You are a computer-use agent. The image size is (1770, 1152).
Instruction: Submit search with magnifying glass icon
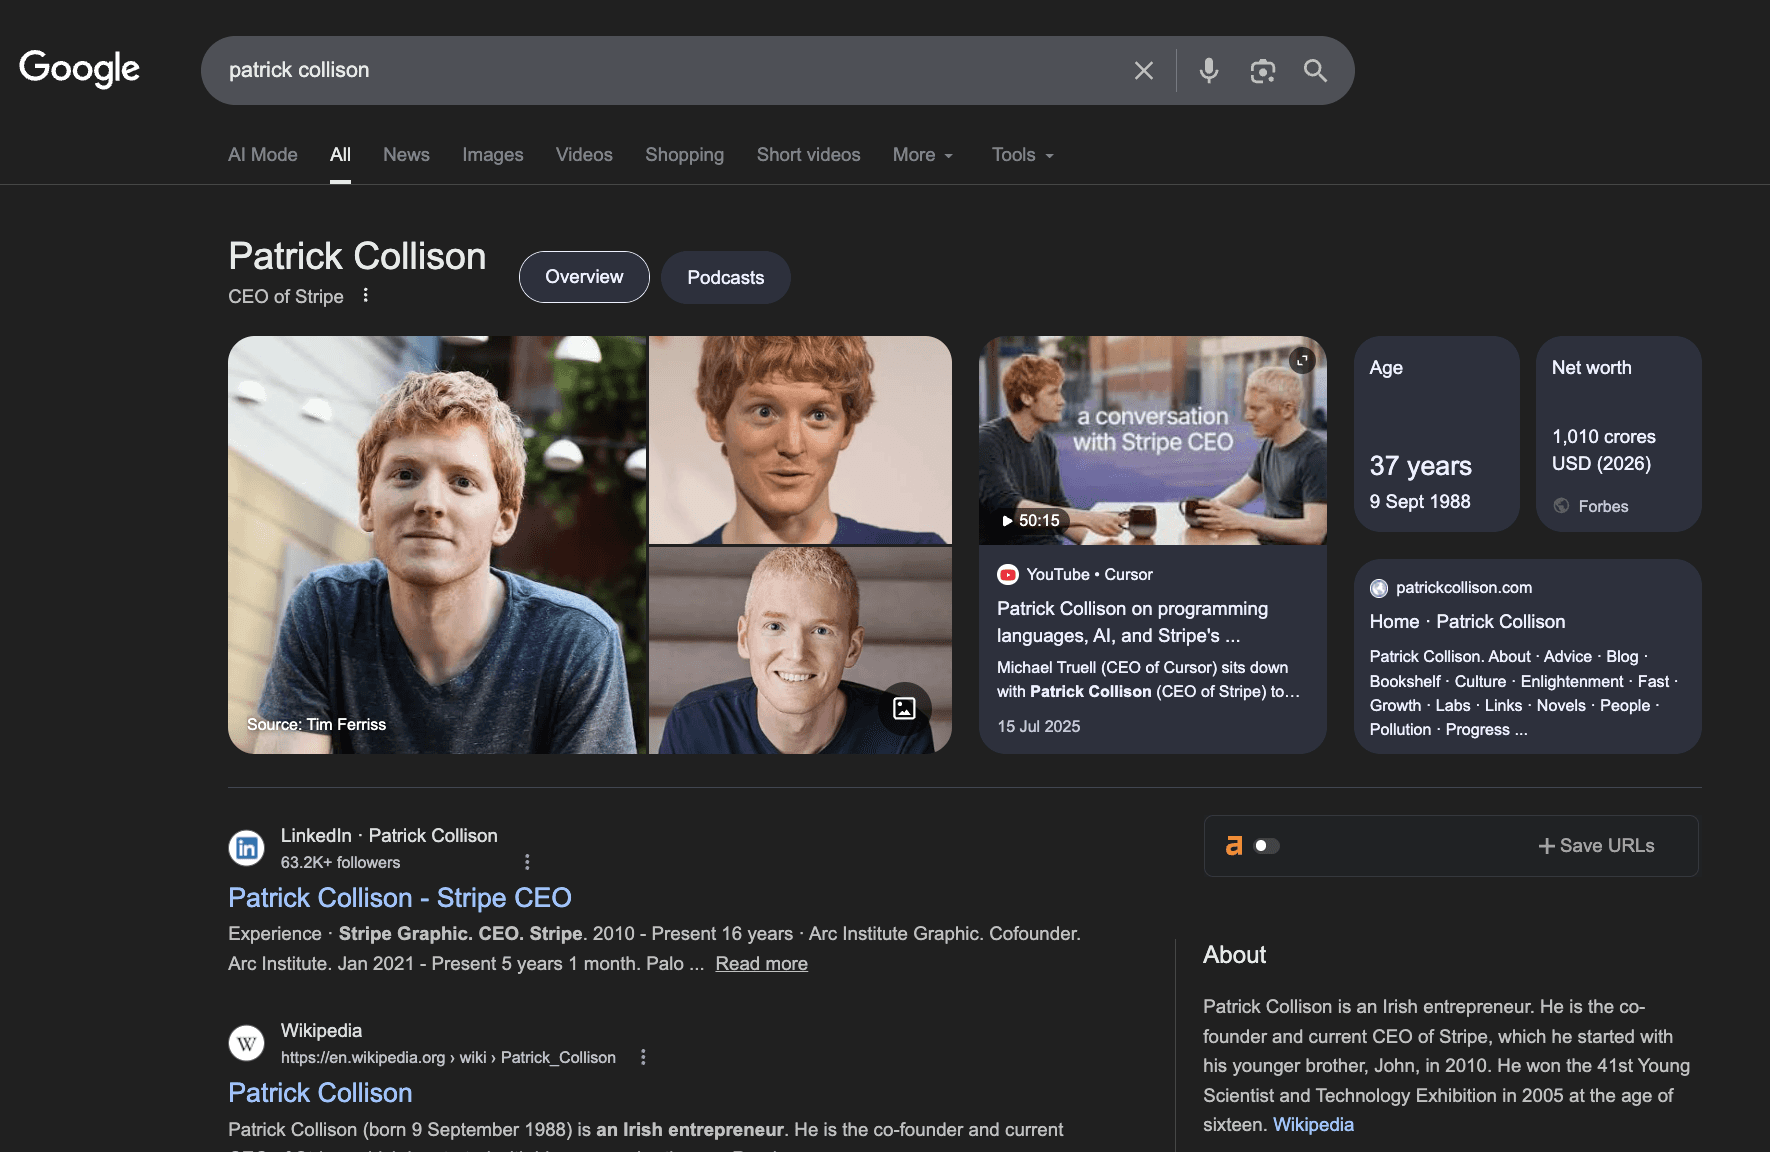click(1315, 70)
